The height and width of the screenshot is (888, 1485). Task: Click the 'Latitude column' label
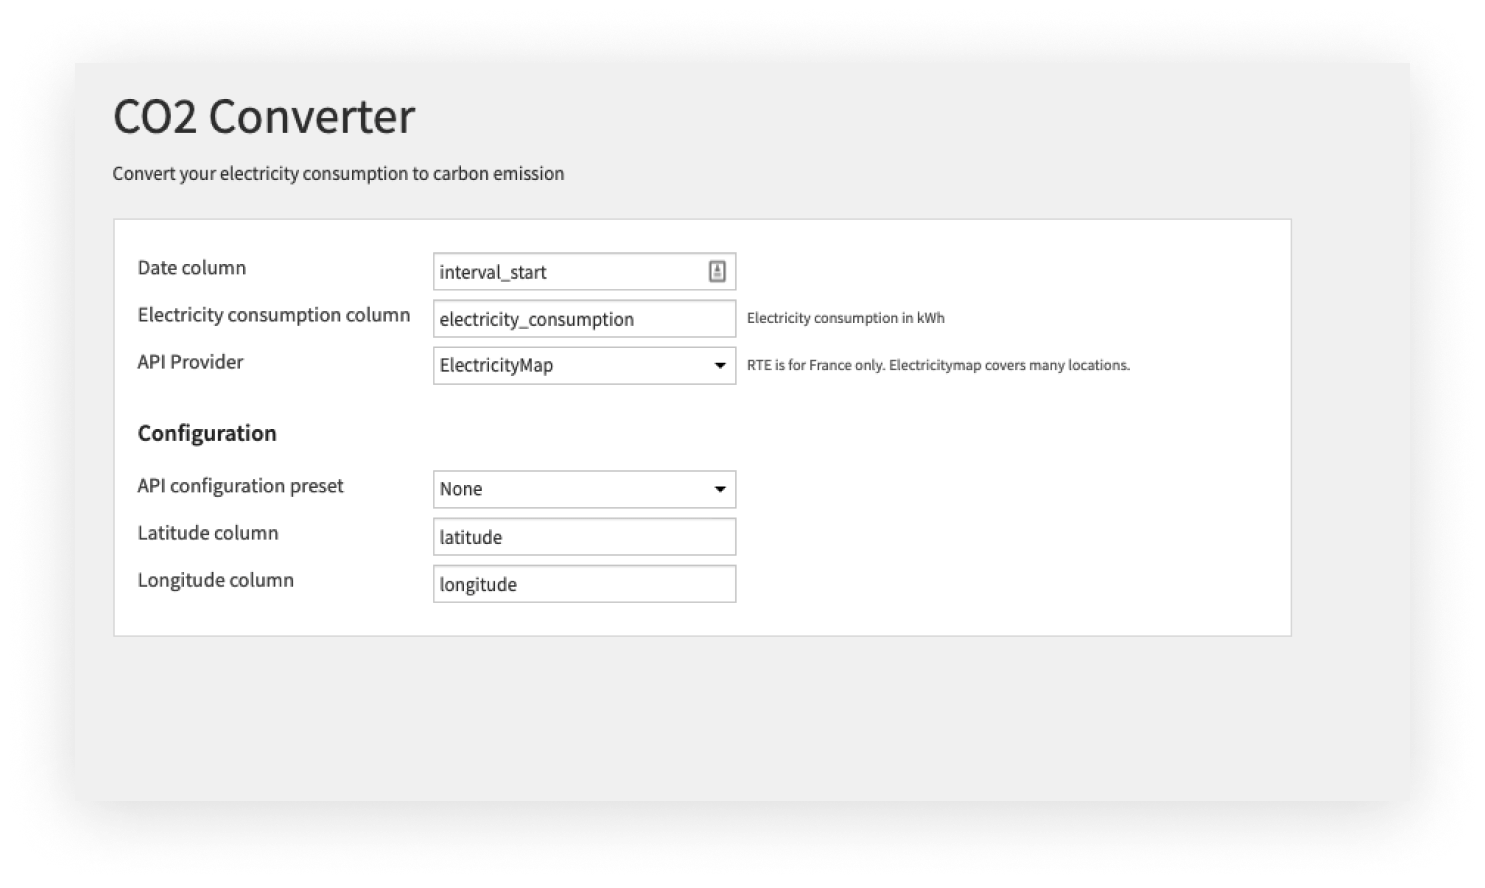[208, 533]
